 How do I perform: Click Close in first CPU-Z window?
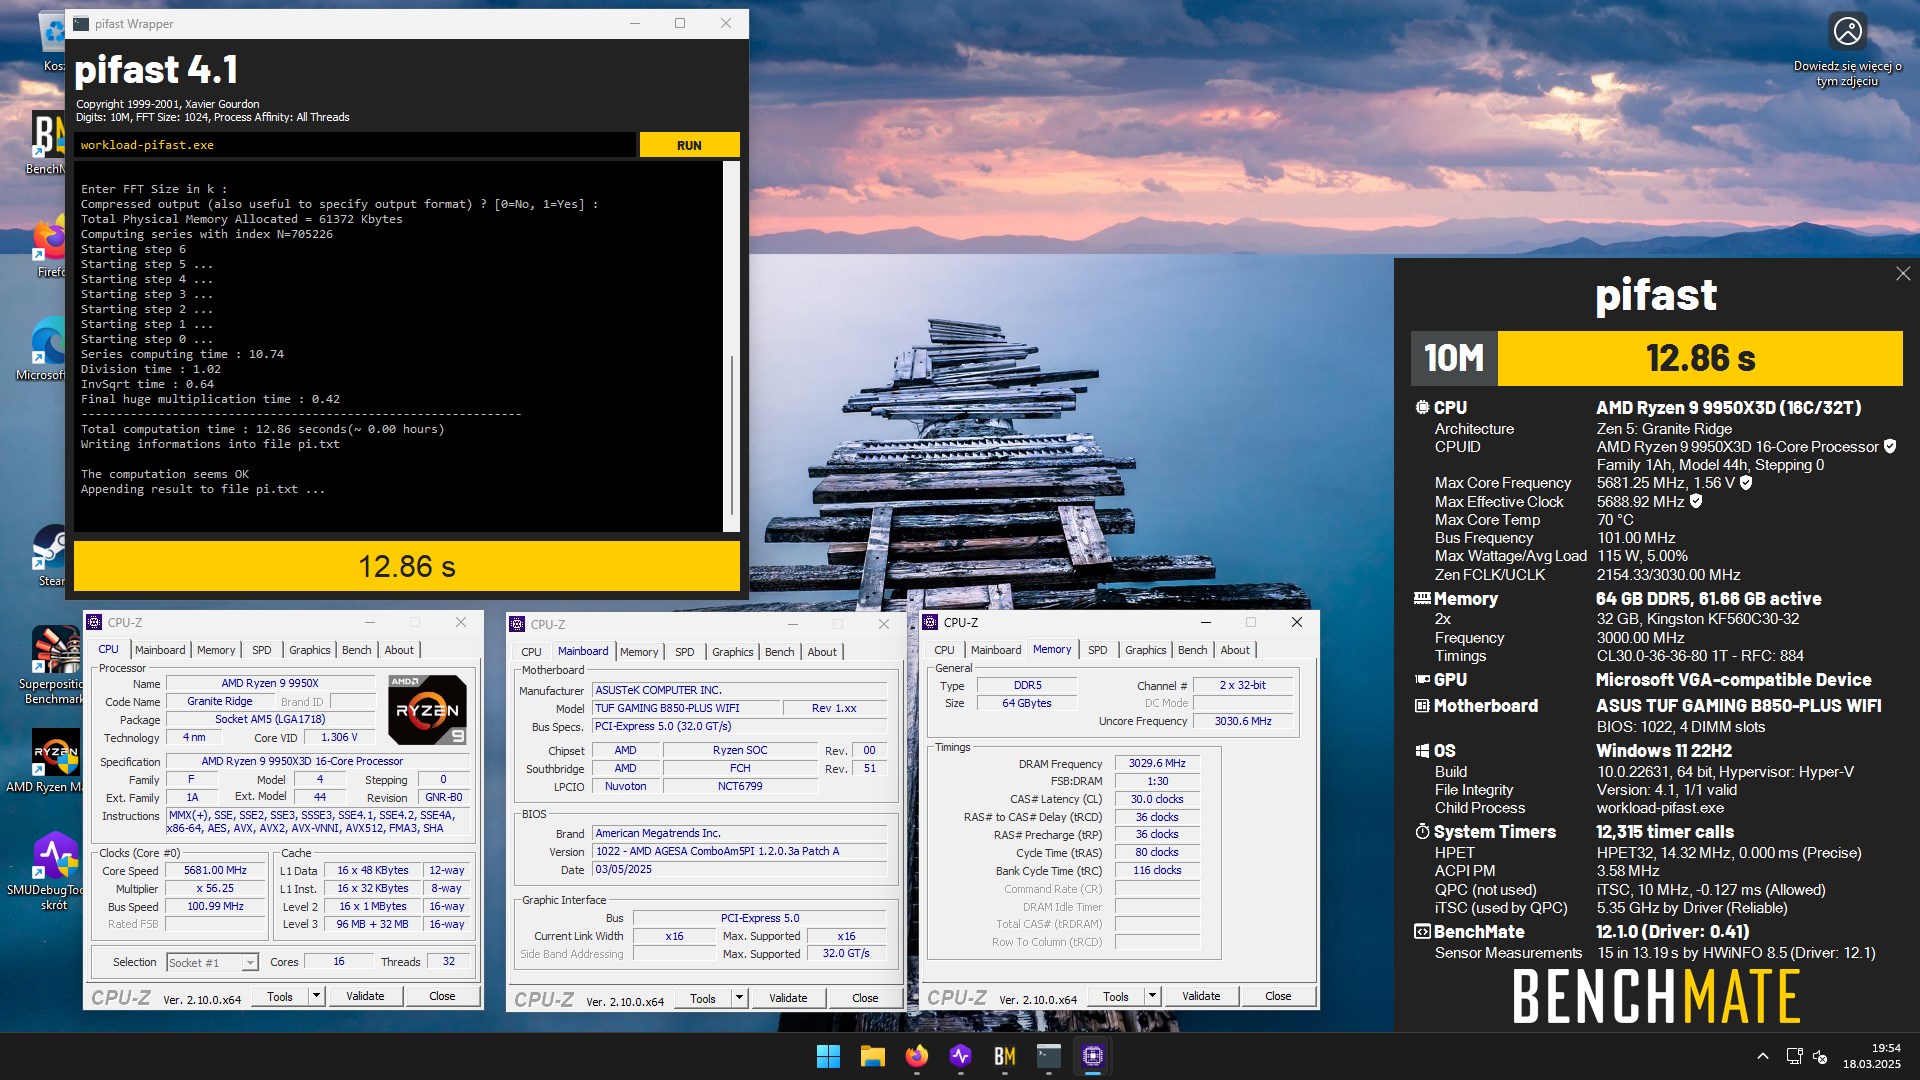(x=442, y=996)
